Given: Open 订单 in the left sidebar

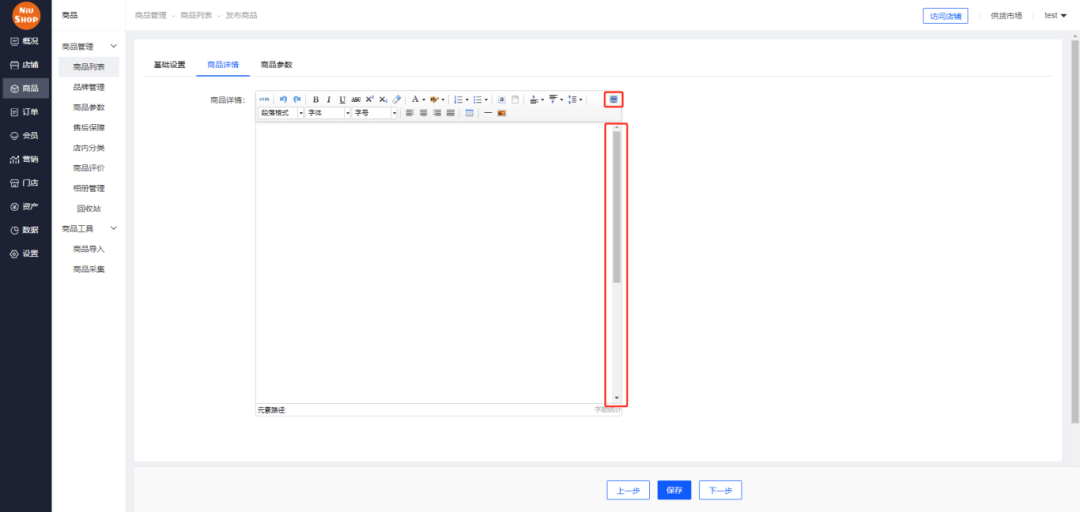Looking at the screenshot, I should point(25,112).
